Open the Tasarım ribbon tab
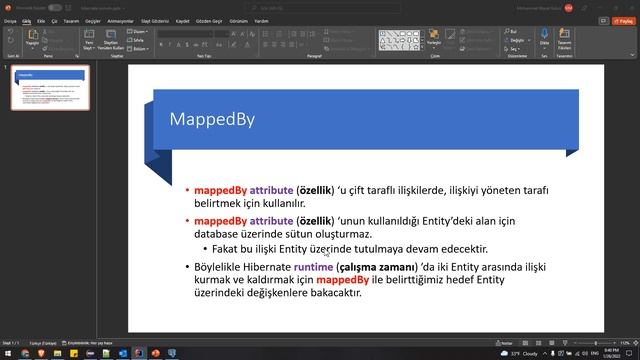The height and width of the screenshot is (360, 640). click(71, 21)
